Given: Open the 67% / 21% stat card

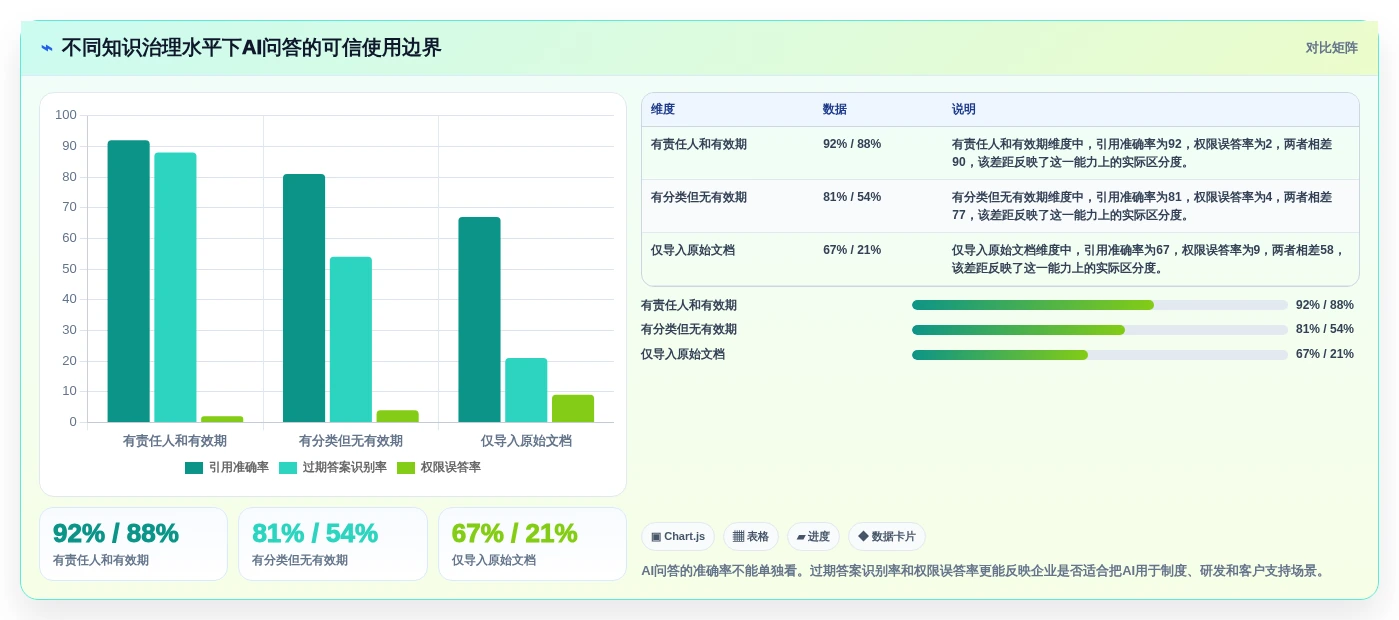Looking at the screenshot, I should coord(532,544).
